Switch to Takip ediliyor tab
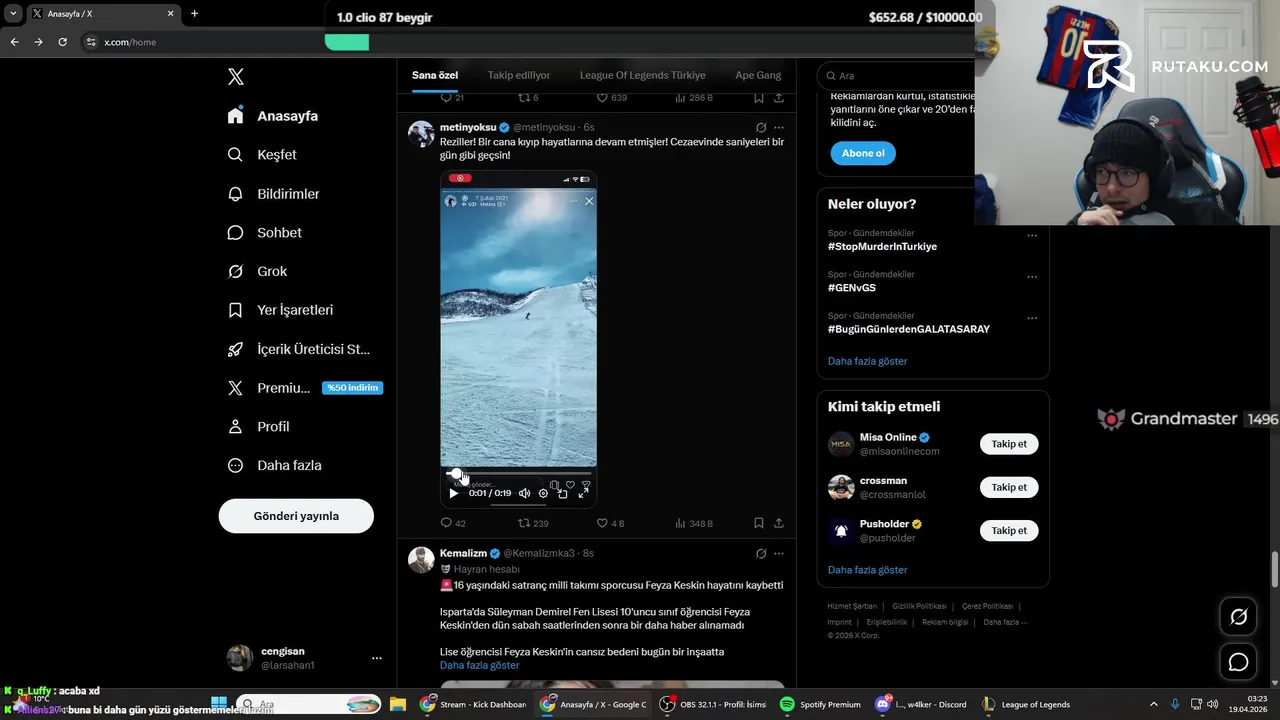 (519, 75)
